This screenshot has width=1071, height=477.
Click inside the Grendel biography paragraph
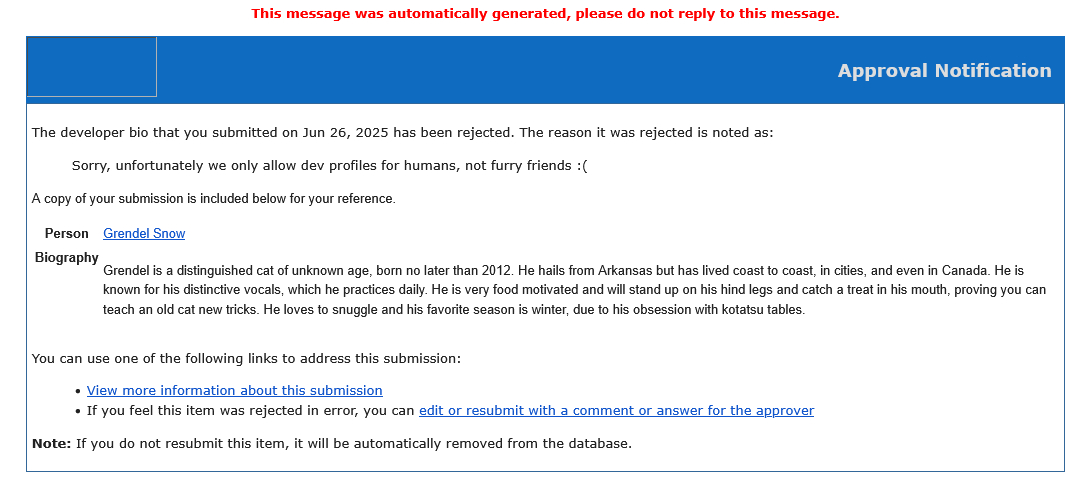click(573, 290)
